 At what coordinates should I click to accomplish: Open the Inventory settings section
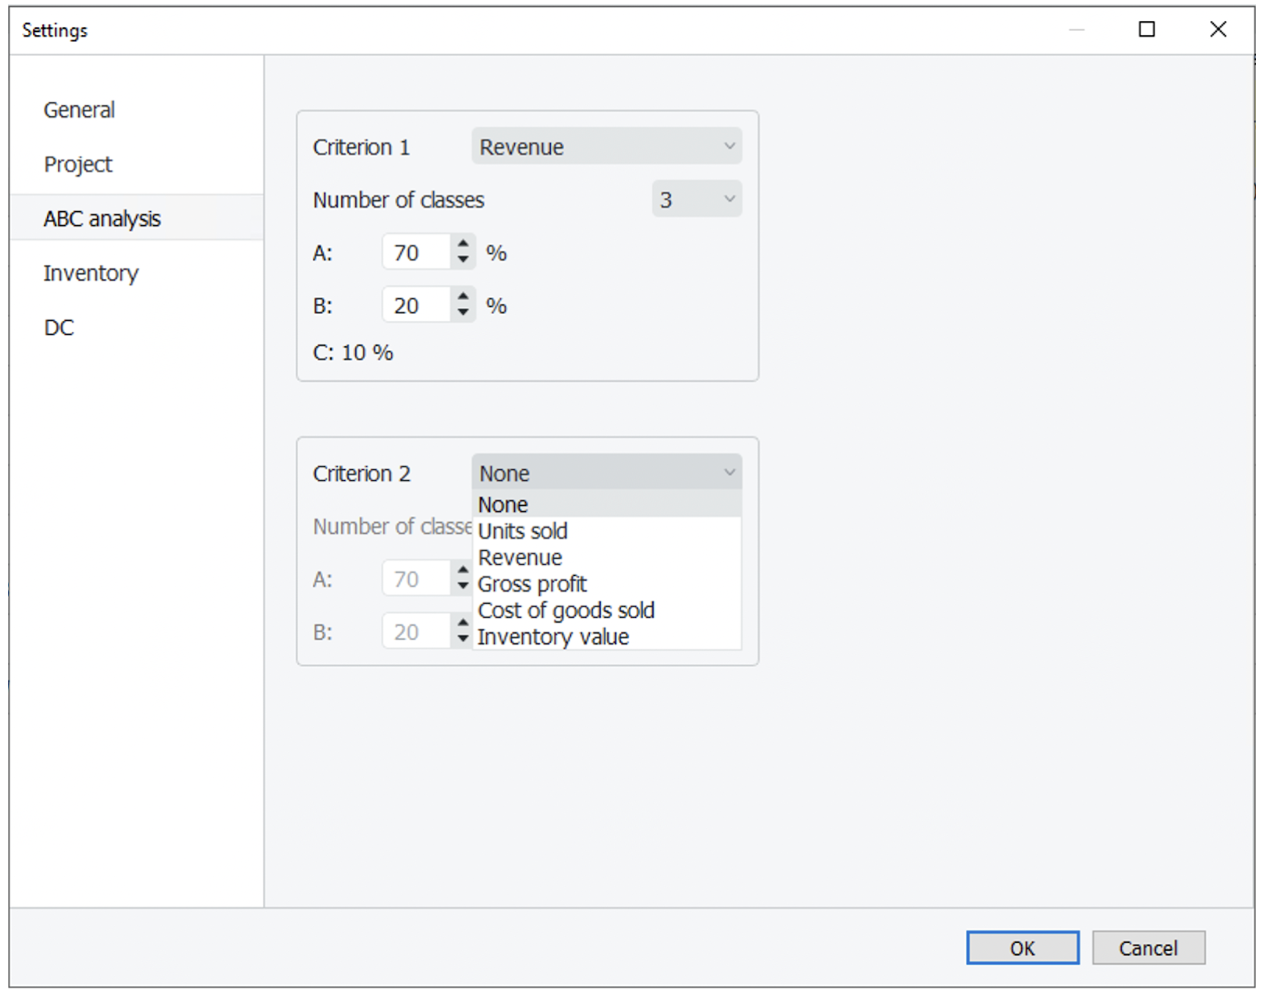(91, 273)
